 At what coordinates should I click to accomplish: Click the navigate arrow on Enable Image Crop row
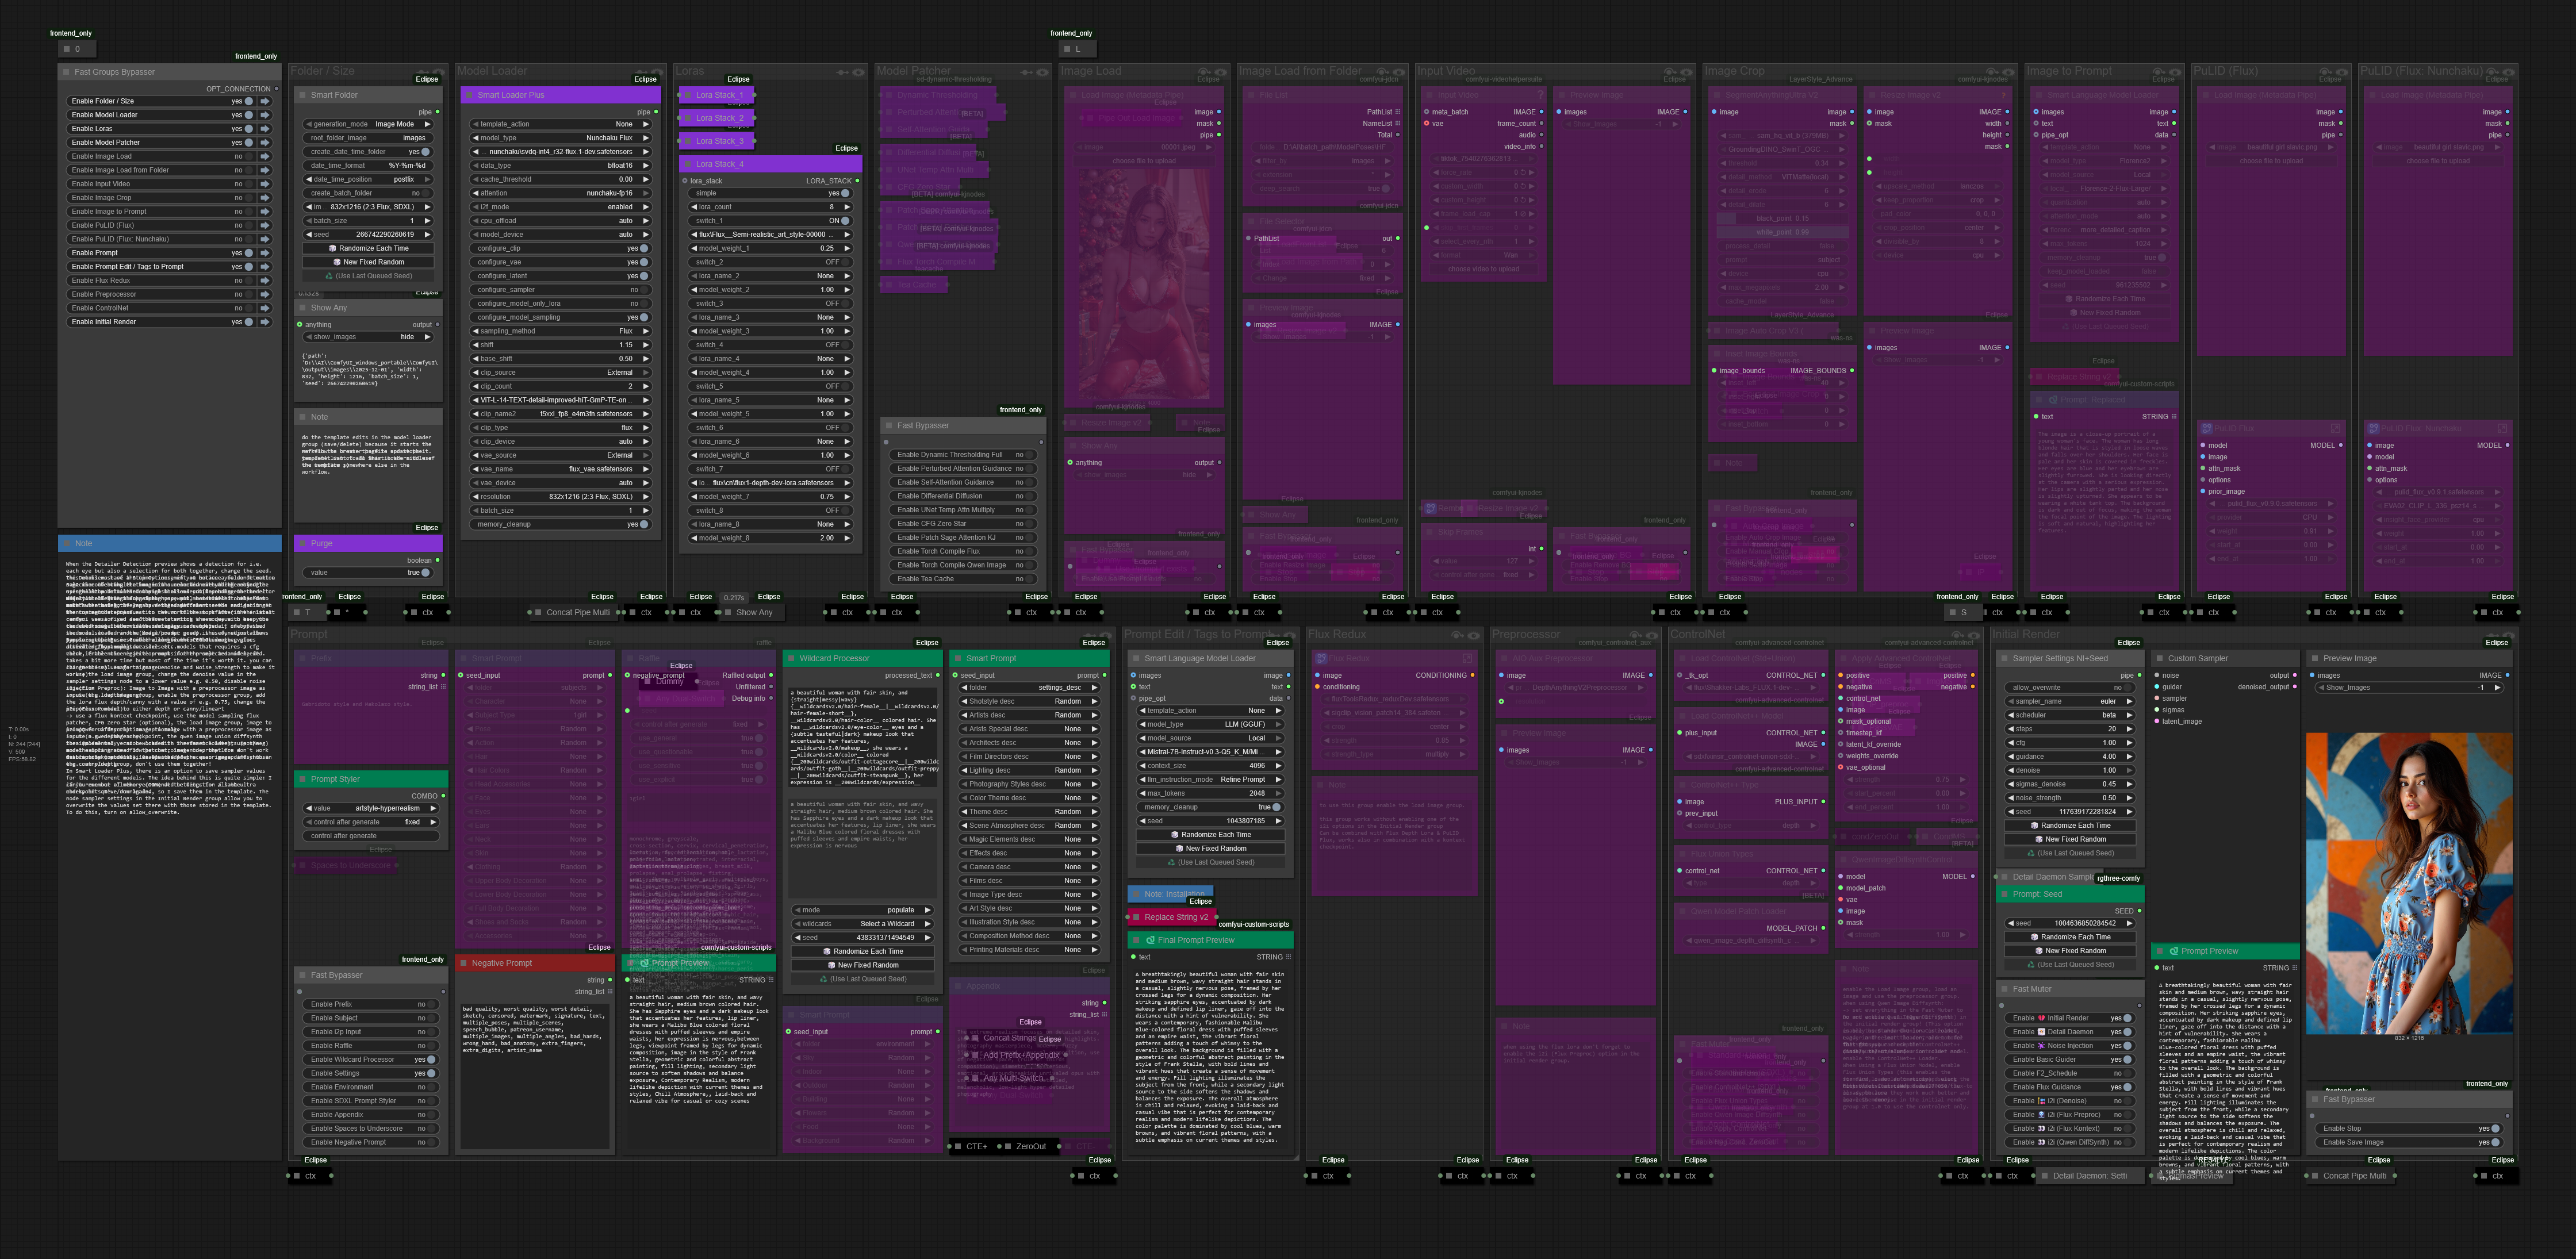pyautogui.click(x=265, y=198)
